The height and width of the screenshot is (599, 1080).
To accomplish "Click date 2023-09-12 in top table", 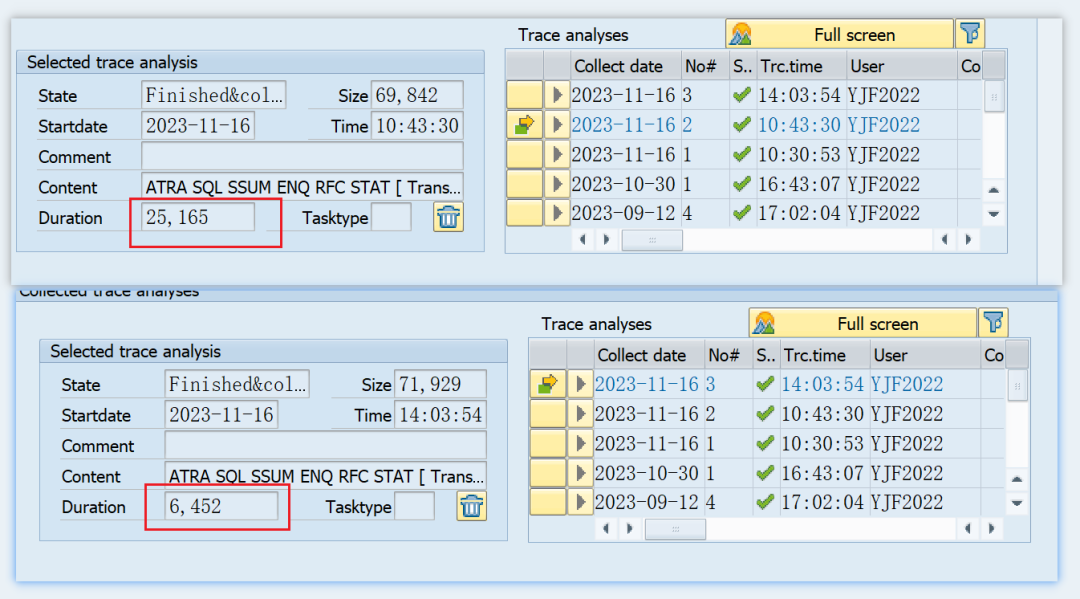I will point(623,213).
